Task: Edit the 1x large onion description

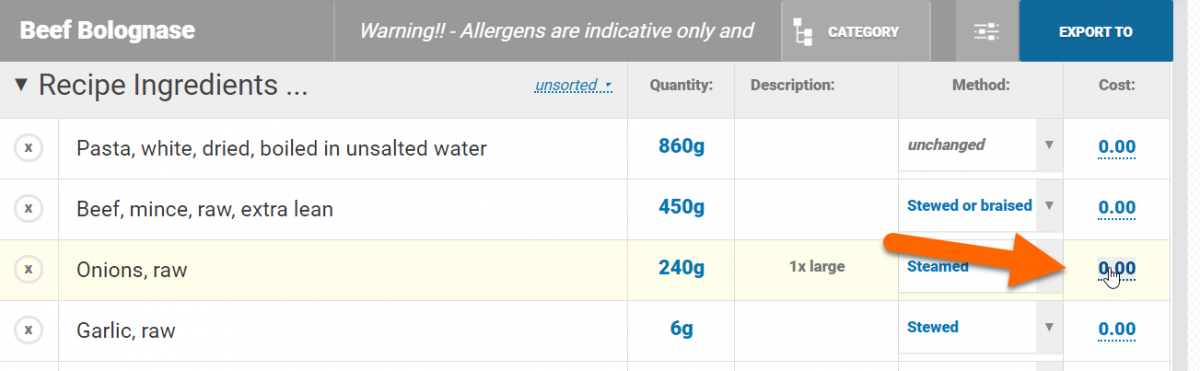Action: click(x=817, y=267)
